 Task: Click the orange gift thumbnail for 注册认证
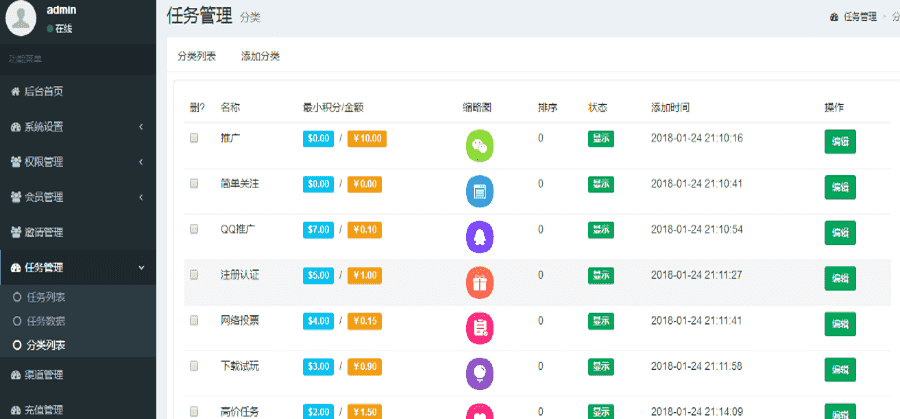[x=480, y=283]
